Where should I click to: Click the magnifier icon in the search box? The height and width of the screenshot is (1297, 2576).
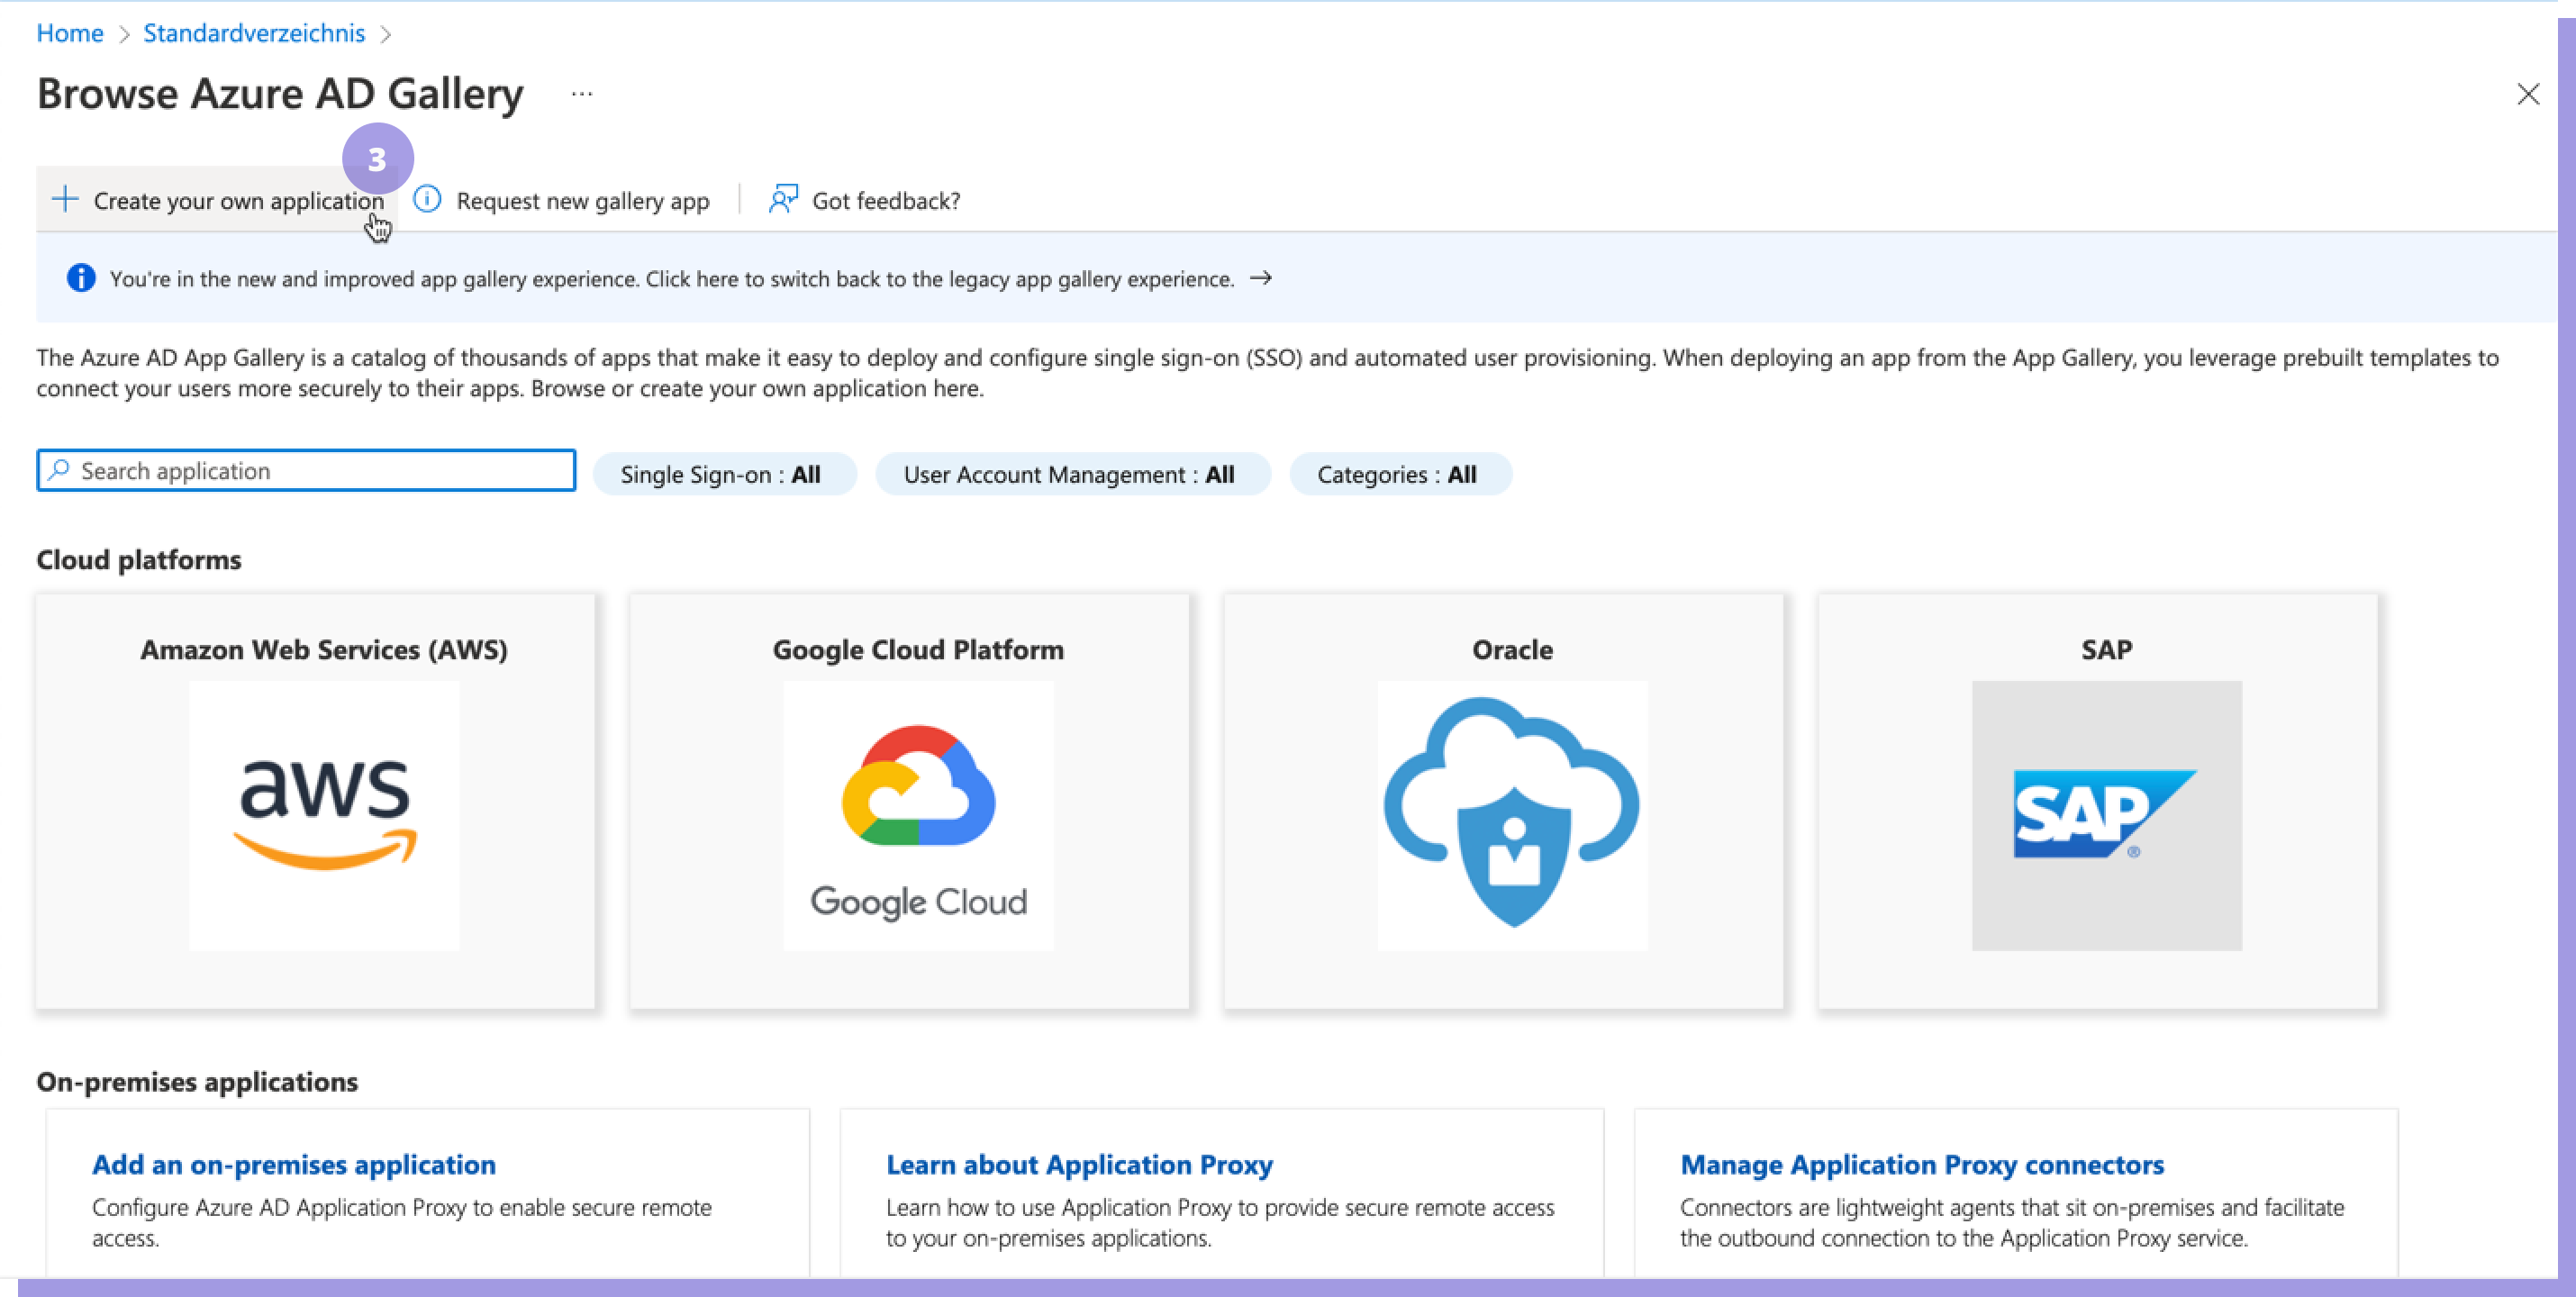click(59, 469)
